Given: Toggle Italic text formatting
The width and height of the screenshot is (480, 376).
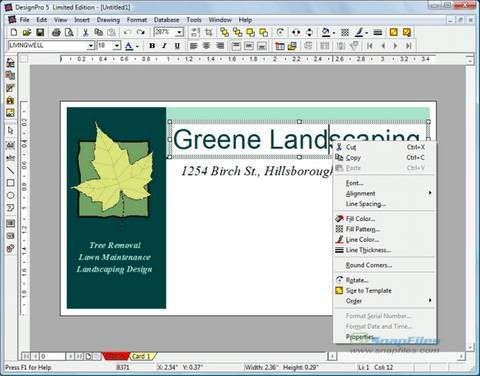Looking at the screenshot, I should [x=165, y=46].
